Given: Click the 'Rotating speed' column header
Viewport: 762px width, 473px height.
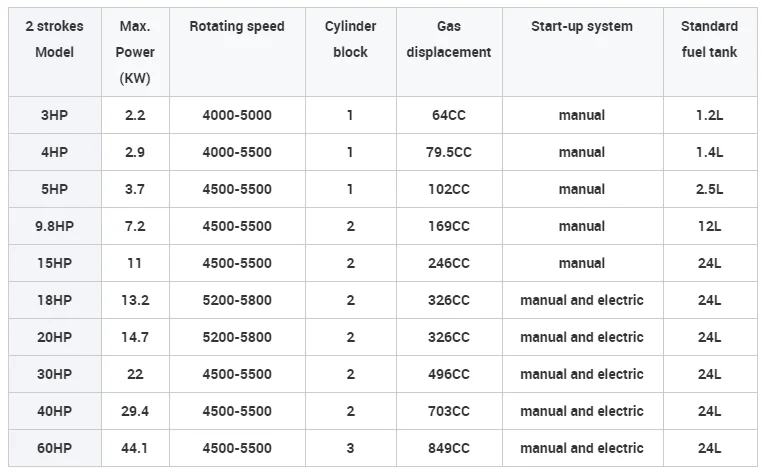Looking at the screenshot, I should (x=236, y=27).
